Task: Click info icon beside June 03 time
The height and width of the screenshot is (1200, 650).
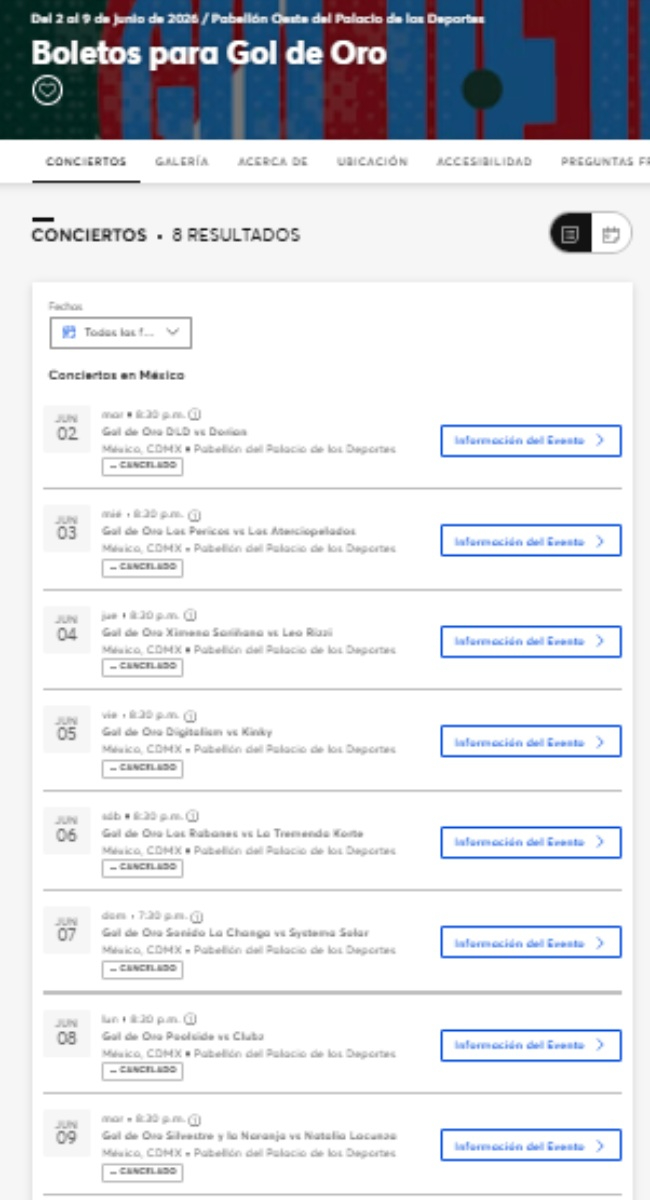Action: click(194, 515)
